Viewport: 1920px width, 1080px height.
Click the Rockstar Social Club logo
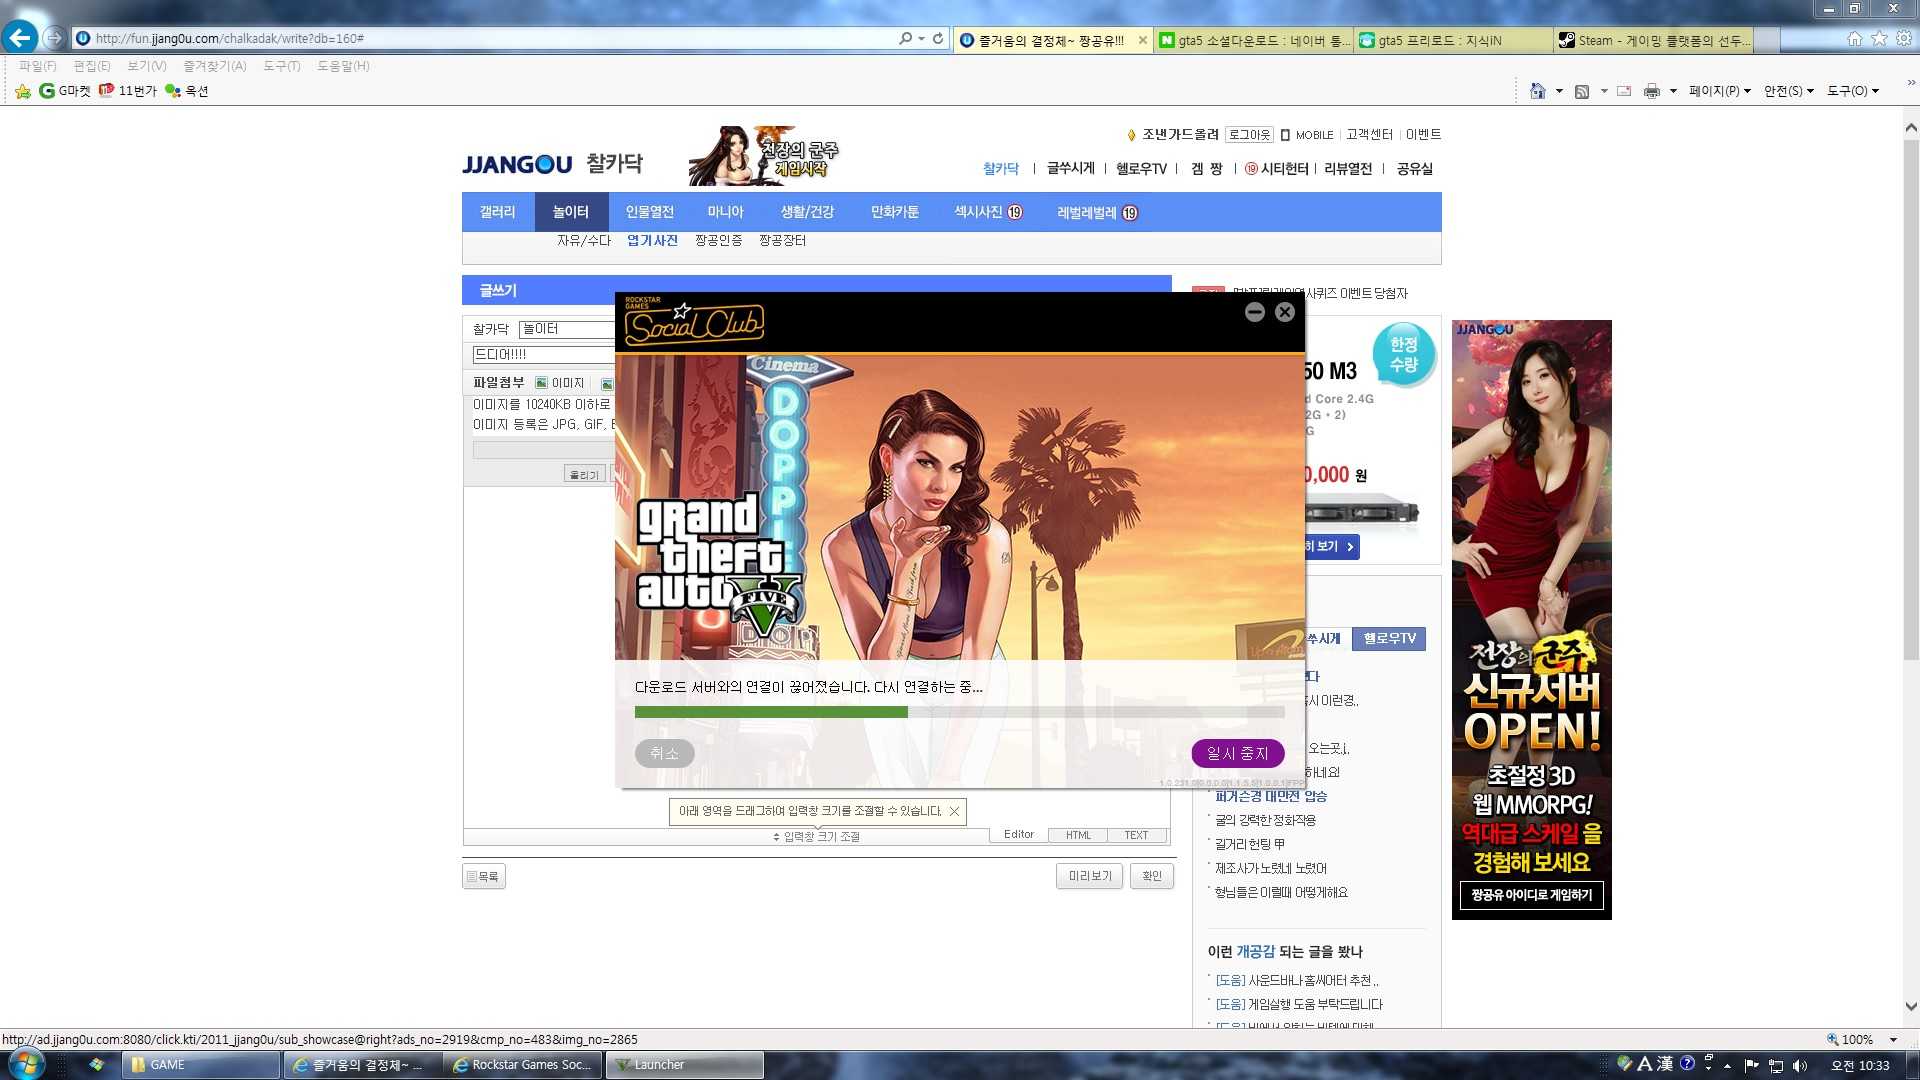(x=694, y=321)
